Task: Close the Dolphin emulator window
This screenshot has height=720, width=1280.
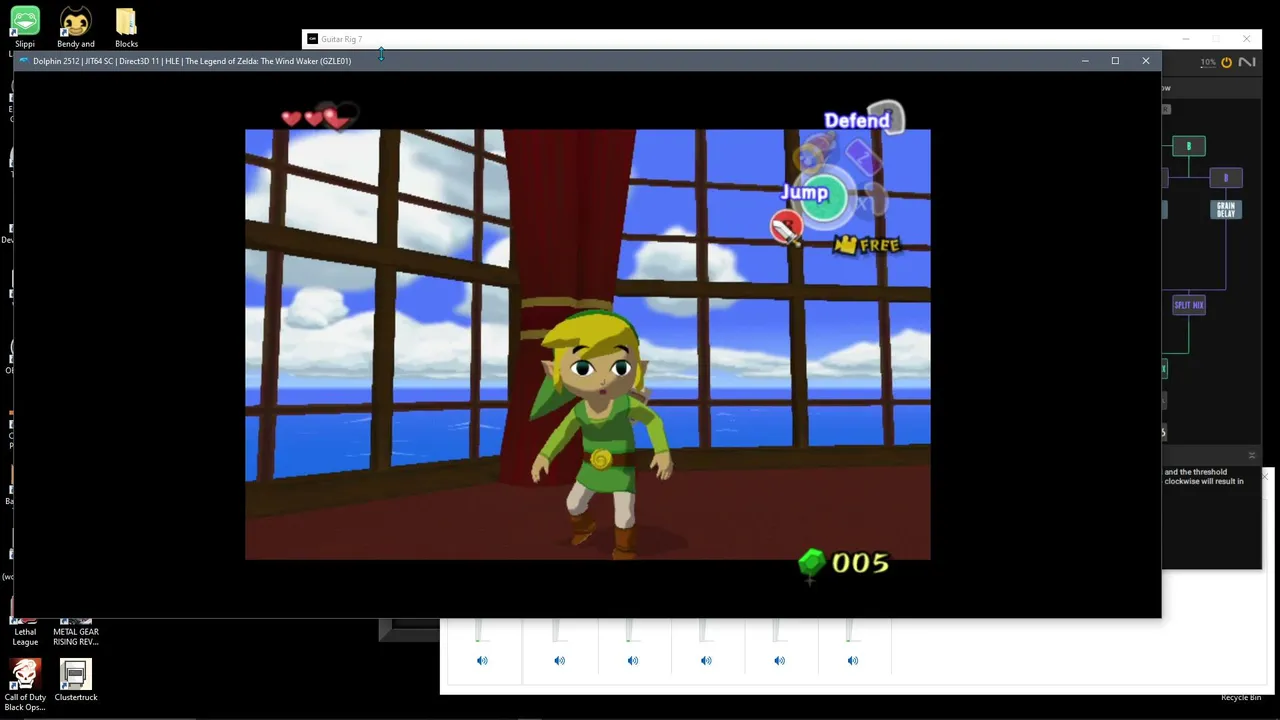Action: point(1146,61)
